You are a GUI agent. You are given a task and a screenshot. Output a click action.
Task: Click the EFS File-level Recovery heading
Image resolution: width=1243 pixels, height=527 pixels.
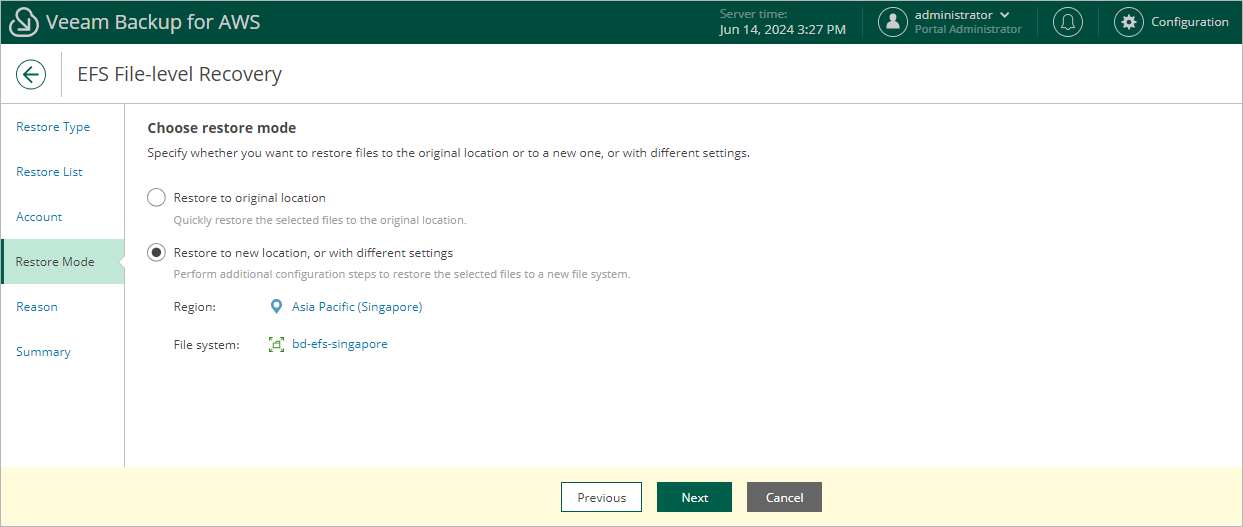click(179, 74)
